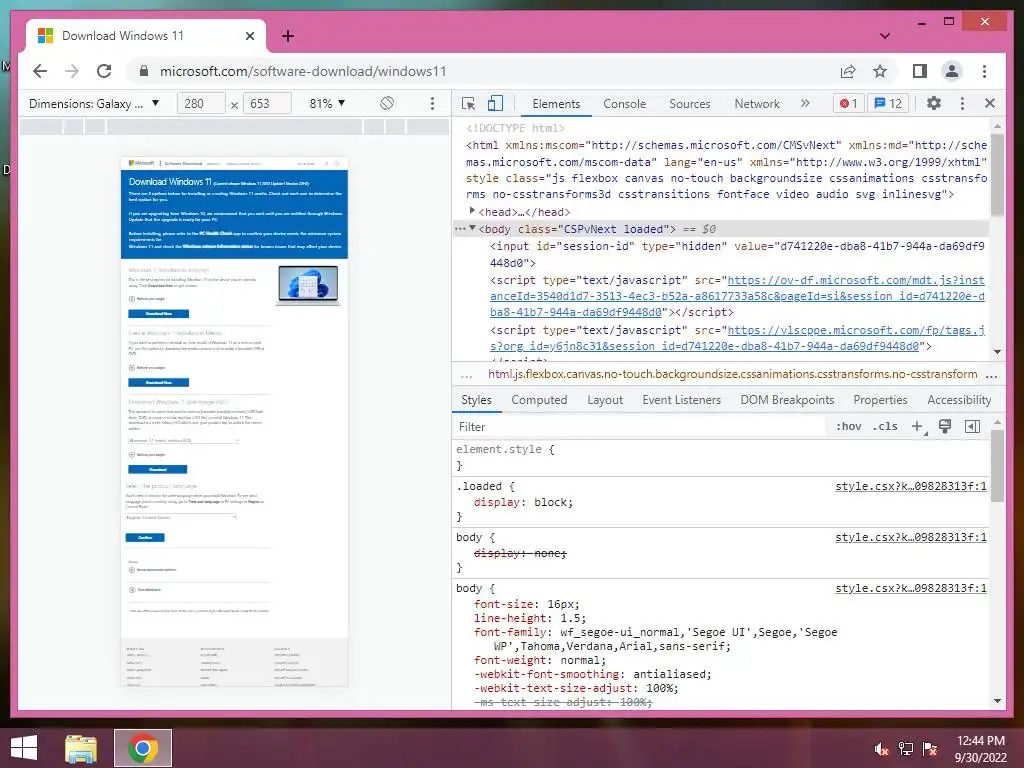Viewport: 1024px width, 768px height.
Task: Open device toolbar more options menu
Action: click(x=432, y=103)
